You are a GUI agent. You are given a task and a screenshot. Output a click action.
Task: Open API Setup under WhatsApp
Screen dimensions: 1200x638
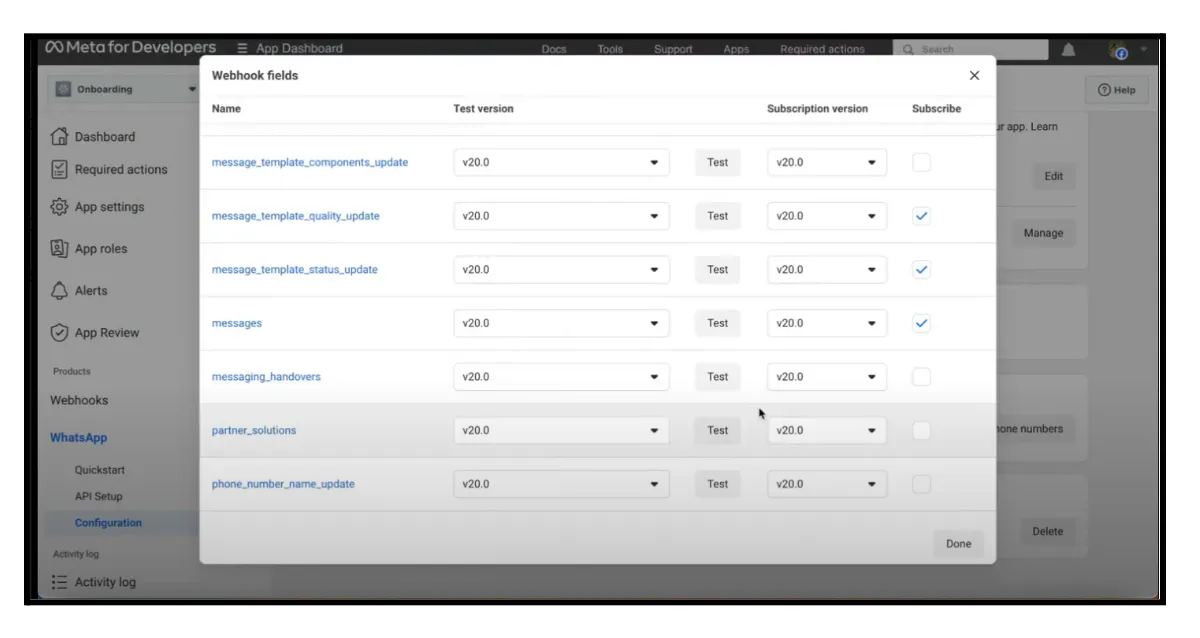tap(98, 496)
